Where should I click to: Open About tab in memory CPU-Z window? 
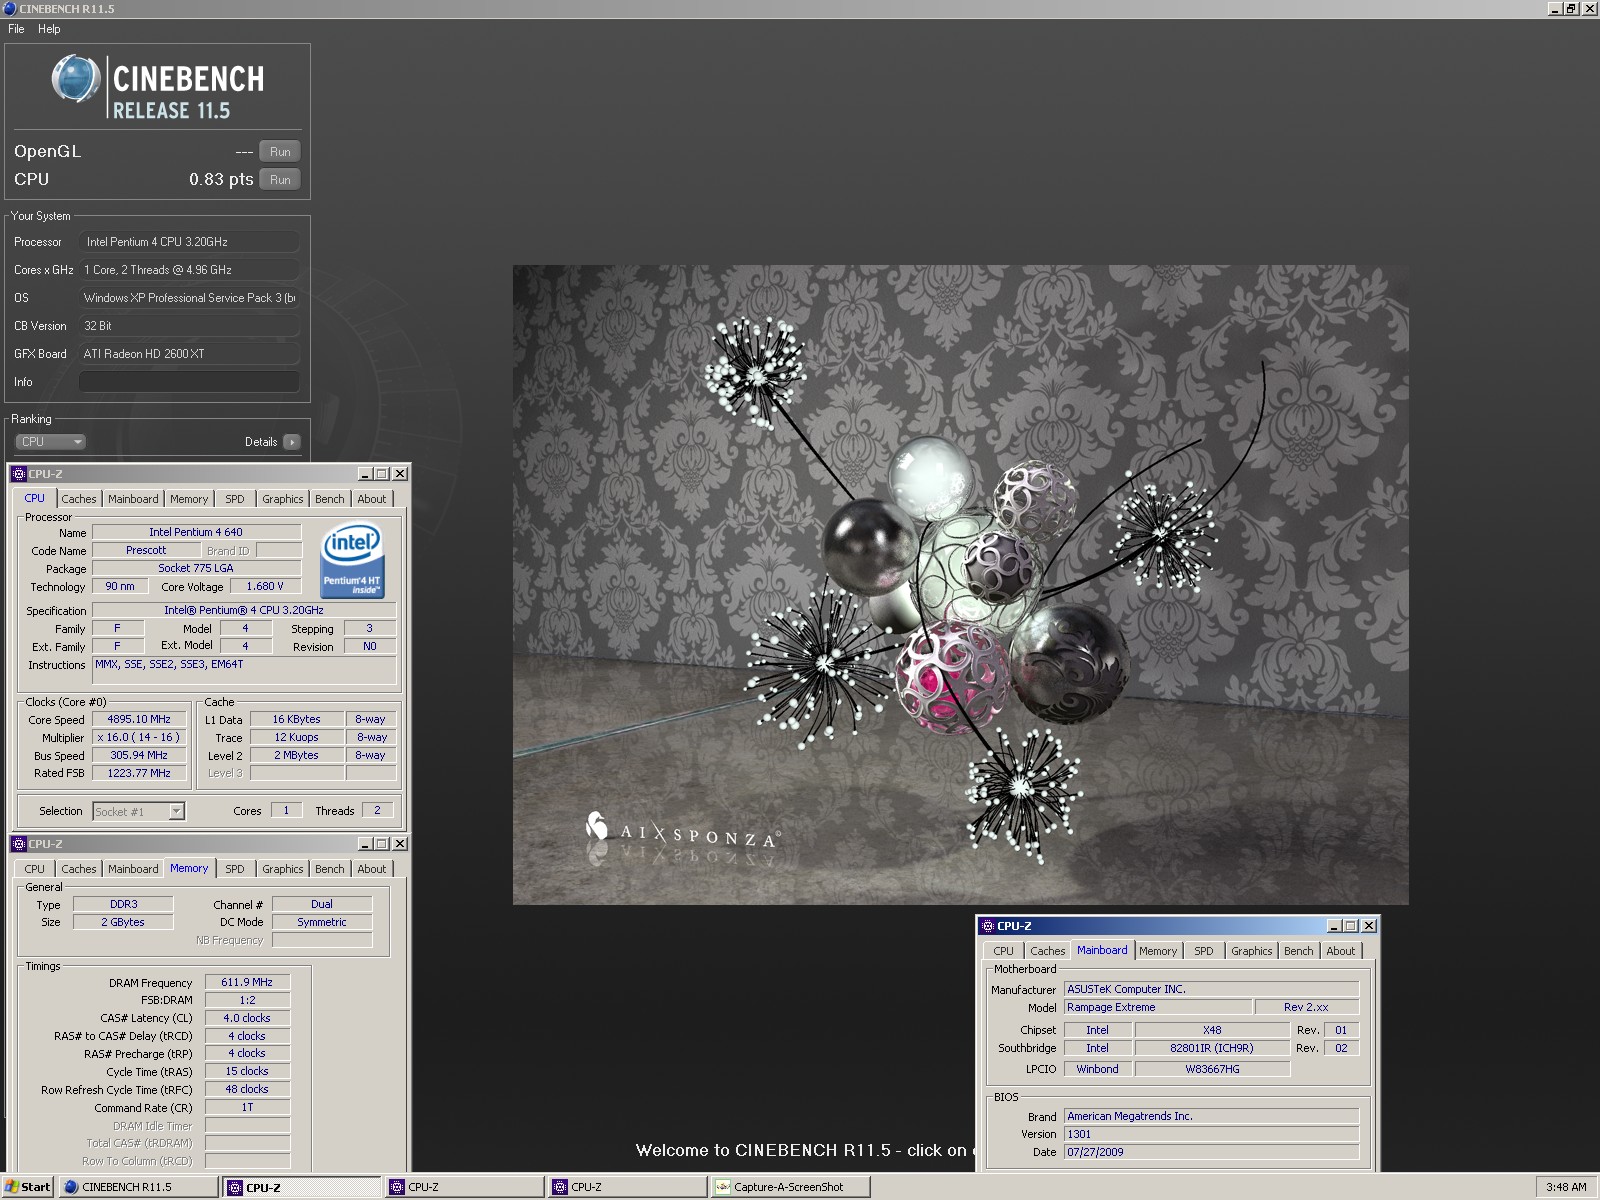(x=372, y=869)
